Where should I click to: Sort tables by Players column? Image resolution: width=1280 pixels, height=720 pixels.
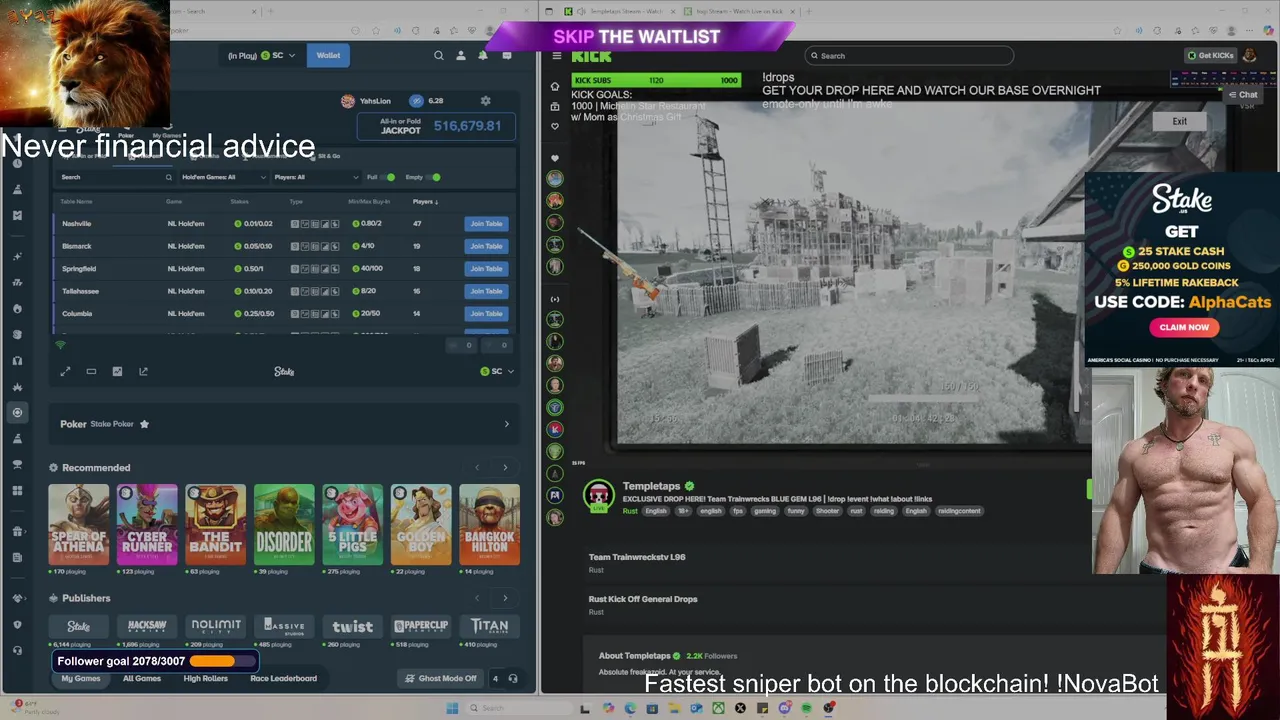(x=424, y=202)
